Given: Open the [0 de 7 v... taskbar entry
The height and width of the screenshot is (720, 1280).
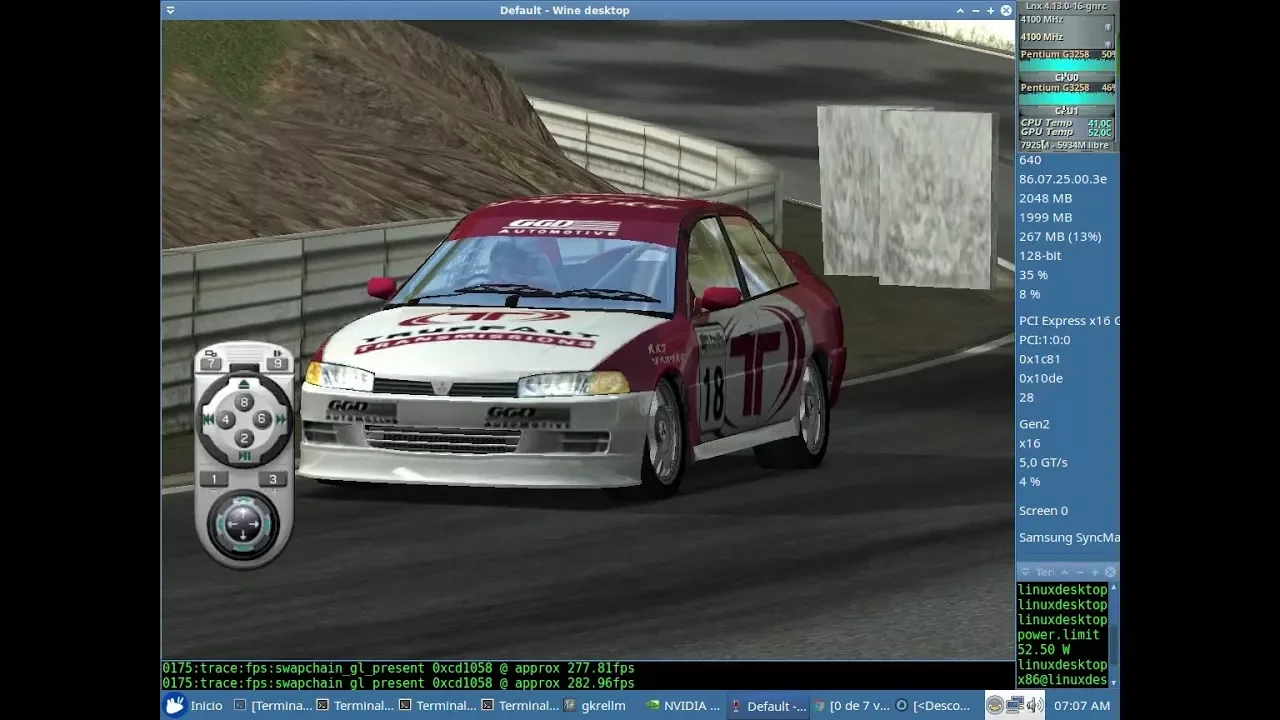Looking at the screenshot, I should [x=851, y=705].
